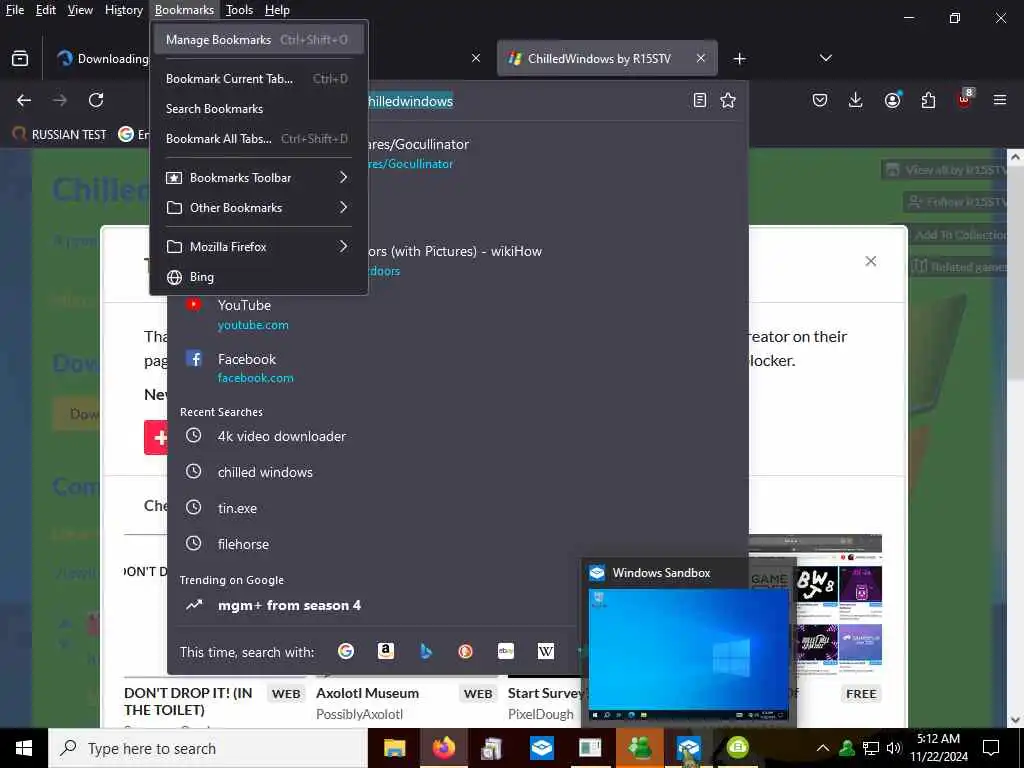Open the Firefox account avatar icon
1024x768 pixels.
point(892,100)
